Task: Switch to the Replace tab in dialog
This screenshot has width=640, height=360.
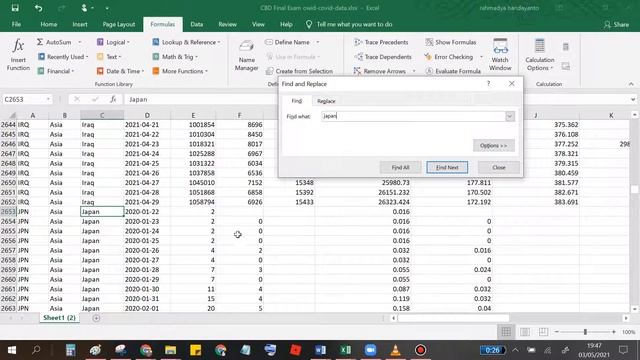Action: tap(326, 101)
